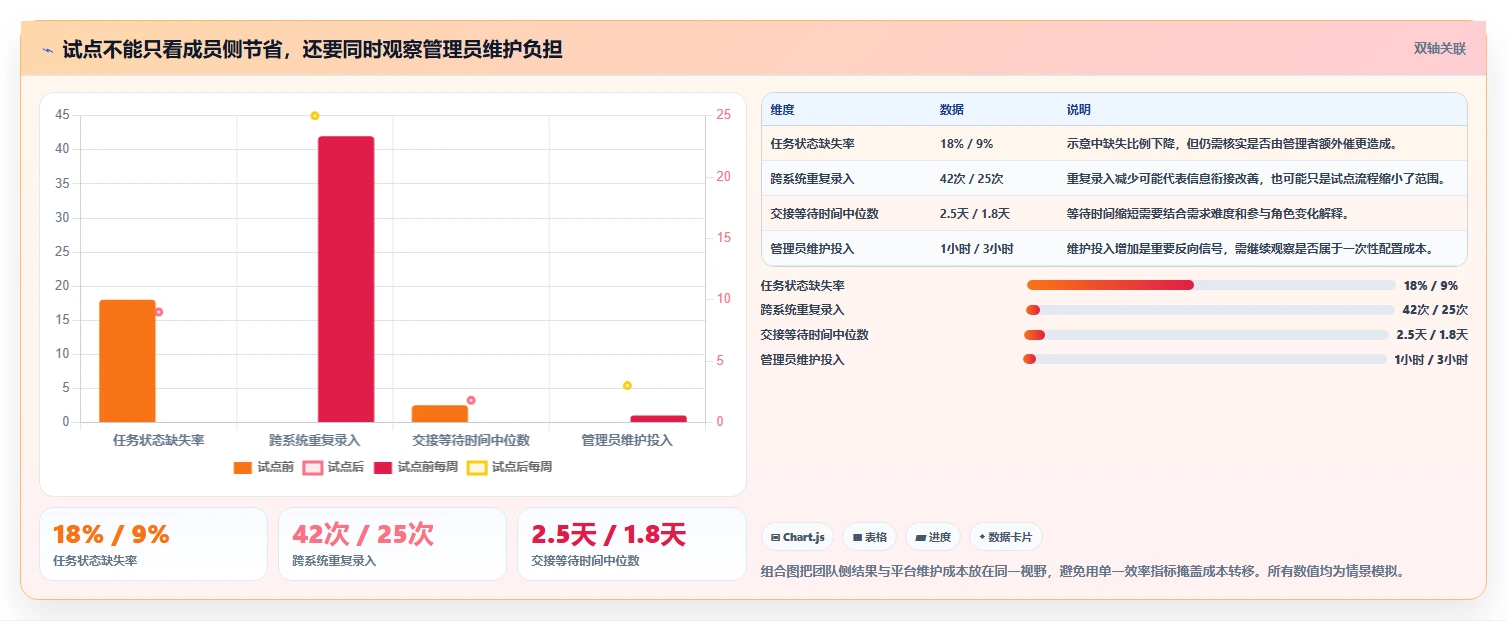Toggle the 试点后每周 legend entry

(x=510, y=467)
